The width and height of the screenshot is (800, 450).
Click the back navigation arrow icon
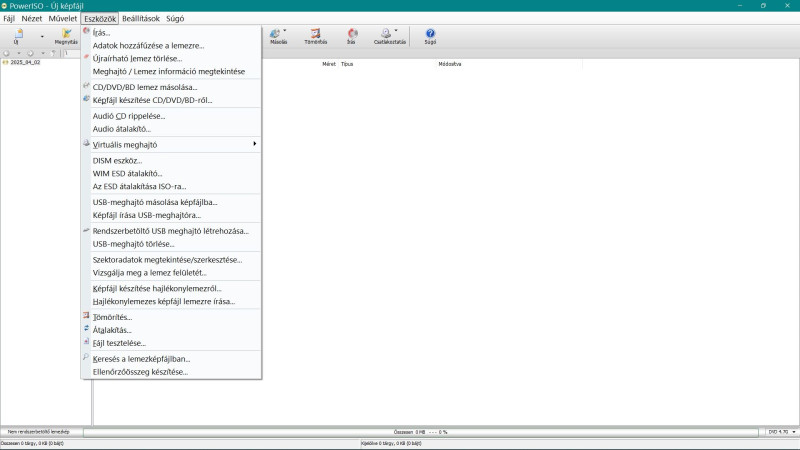(7, 53)
